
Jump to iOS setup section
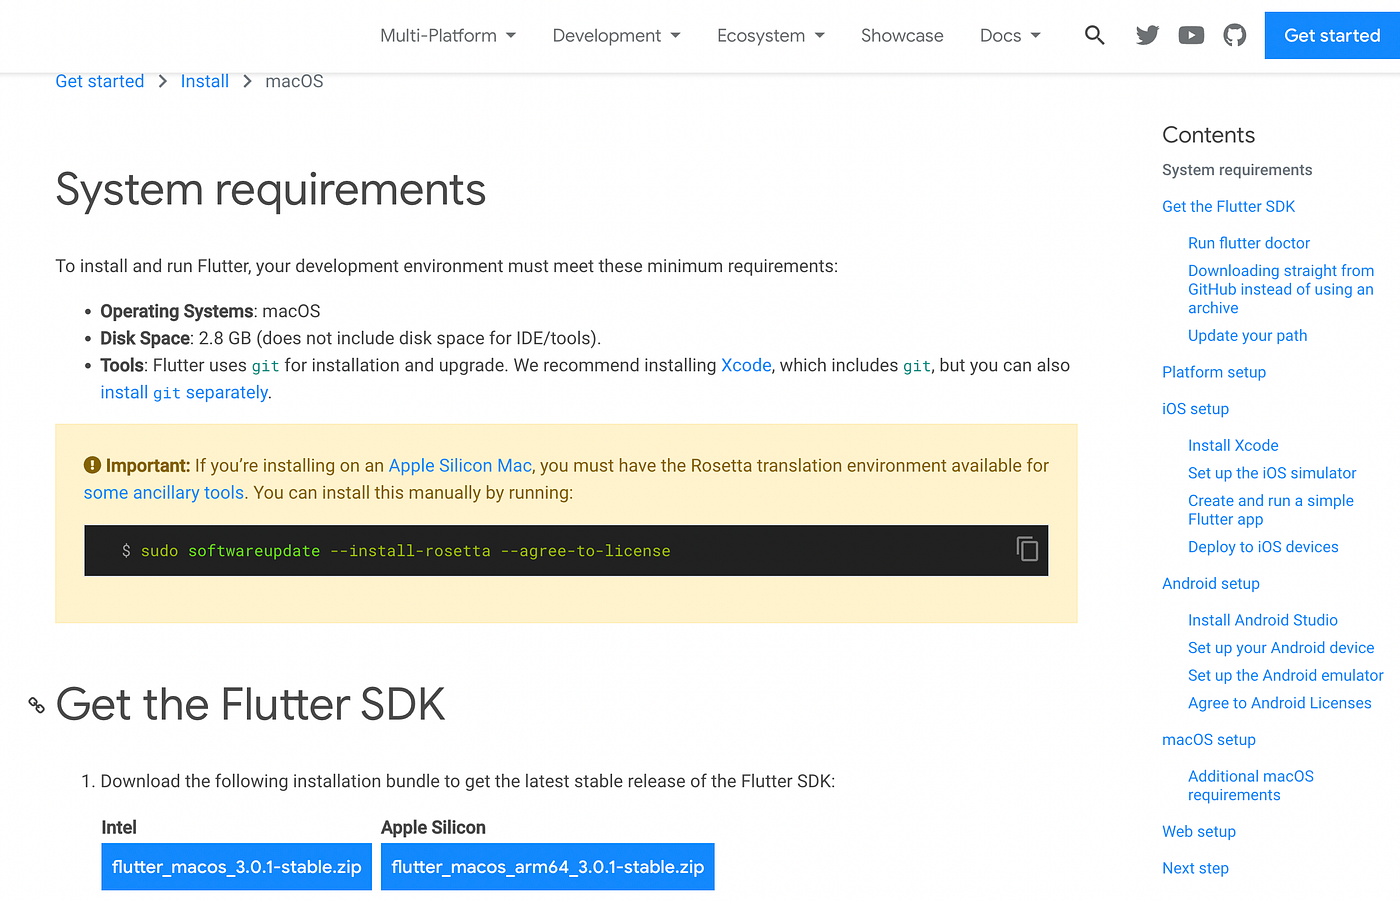coord(1196,408)
